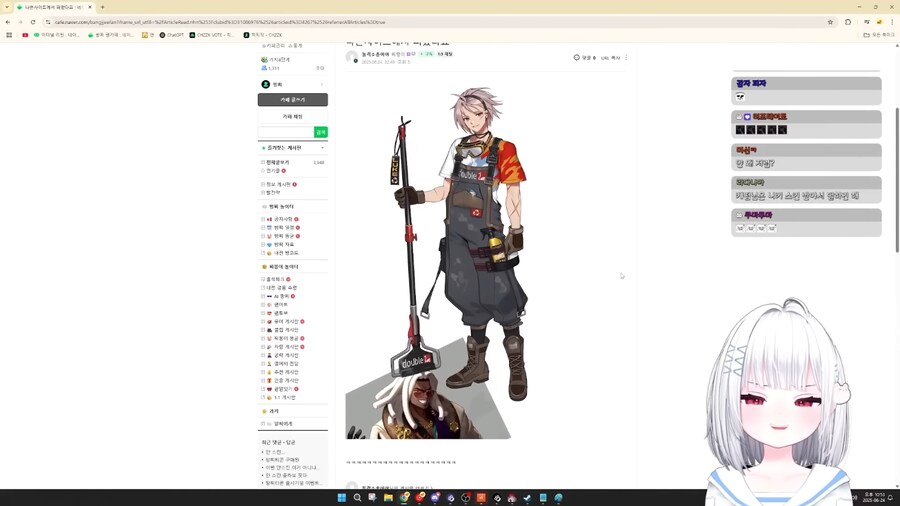Open the 정보 게시판 board
The width and height of the screenshot is (900, 506).
tap(279, 184)
